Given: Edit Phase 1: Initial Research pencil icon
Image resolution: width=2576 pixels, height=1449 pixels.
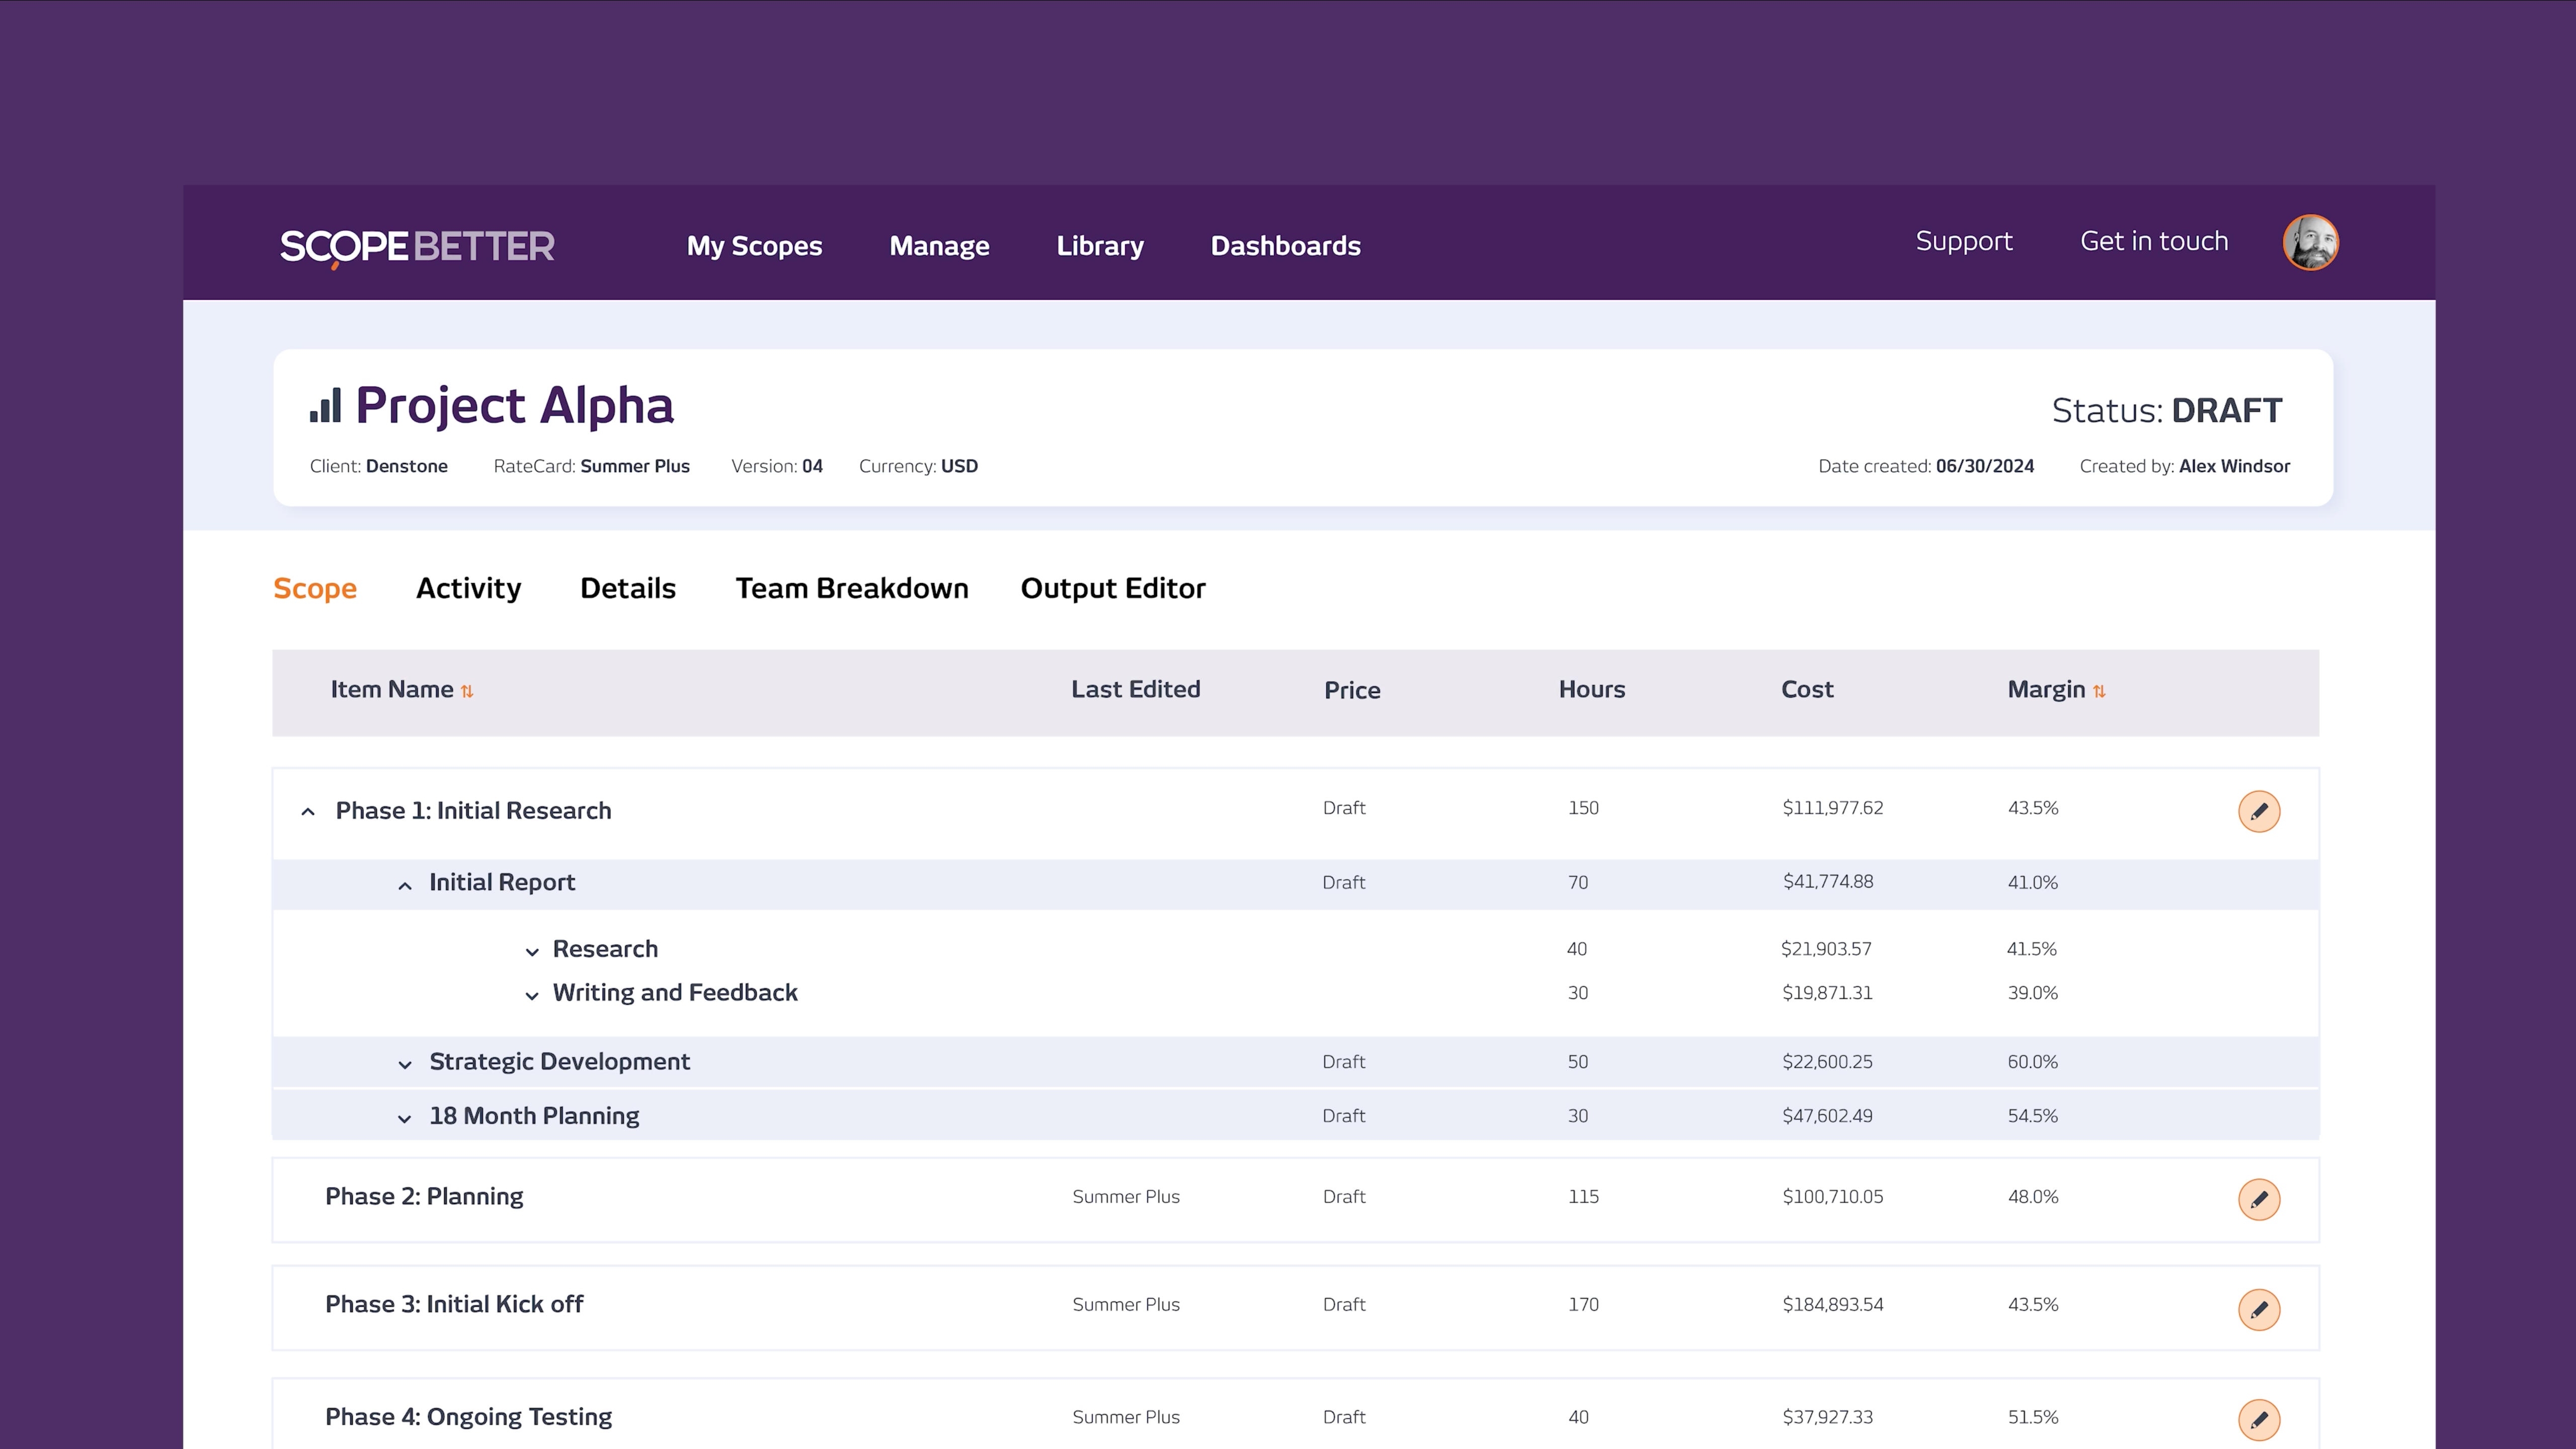Looking at the screenshot, I should click(x=2259, y=811).
